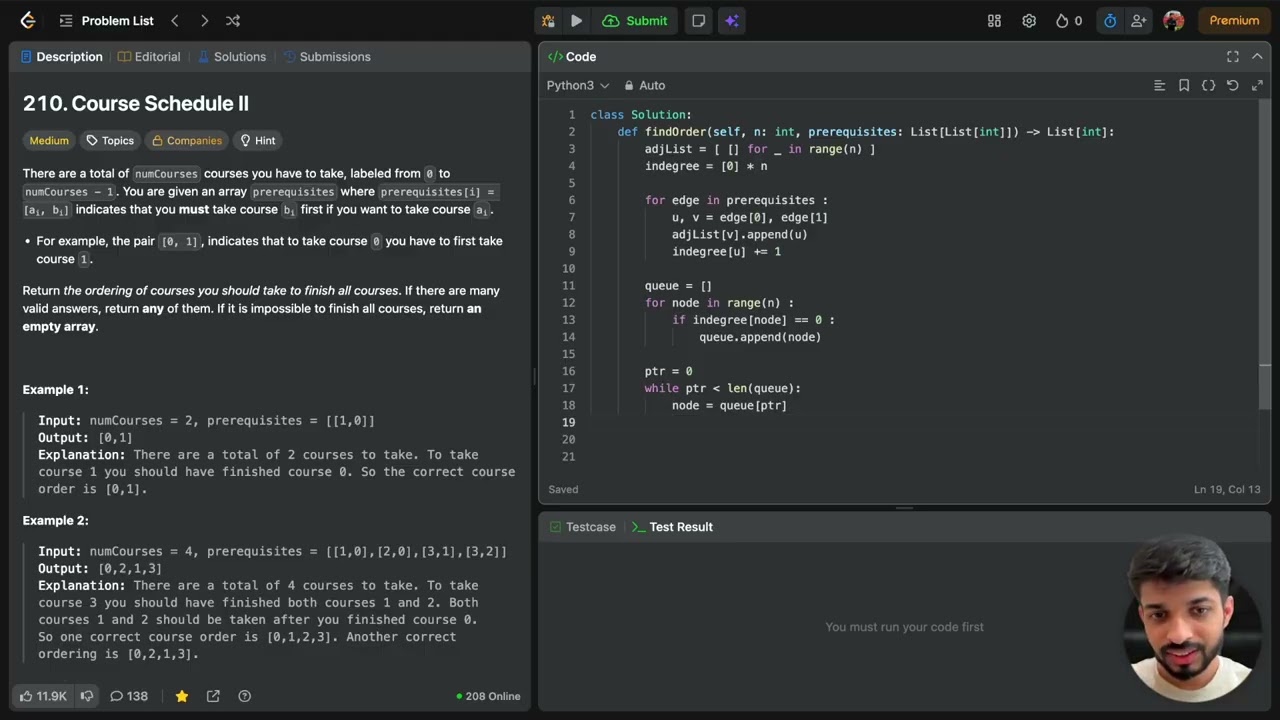Click the format code lines icon

pos(1160,86)
